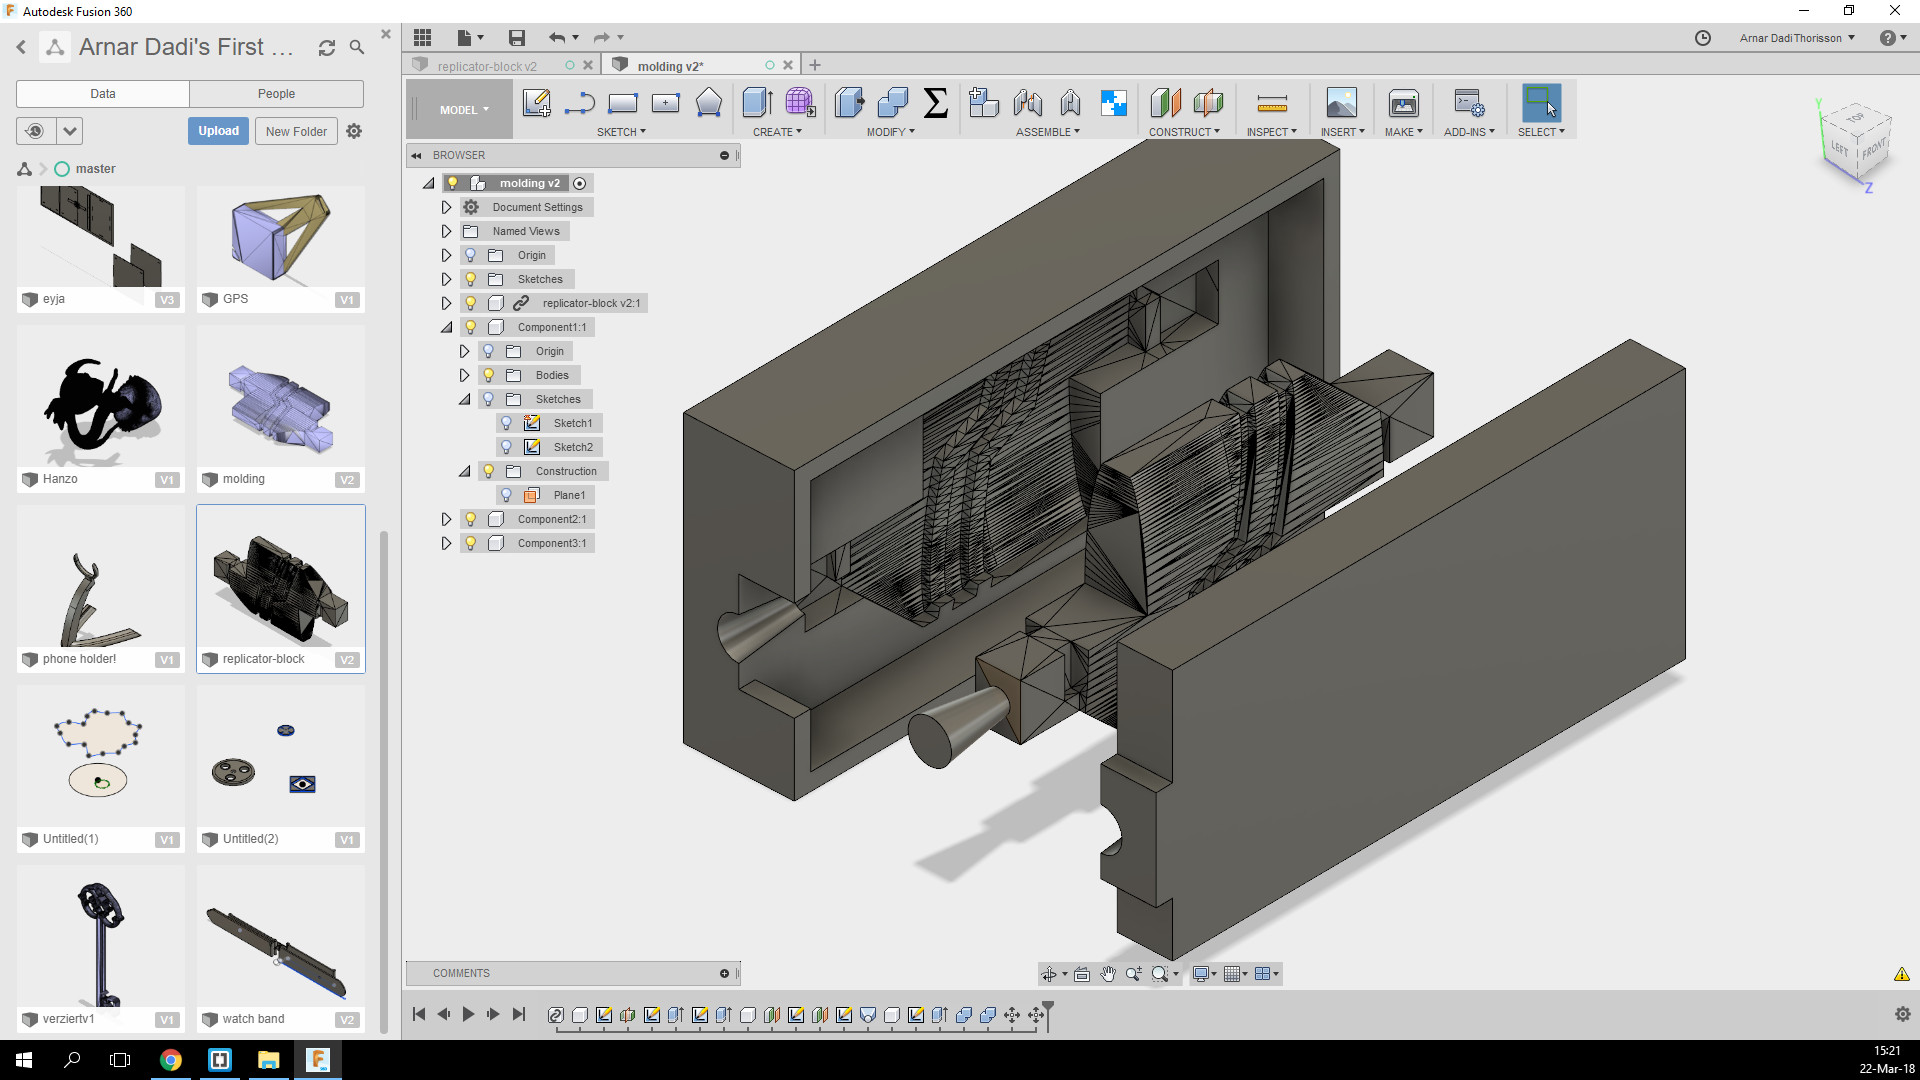The height and width of the screenshot is (1080, 1920).
Task: Click the Orbit navigation tool
Action: pos(1049,974)
